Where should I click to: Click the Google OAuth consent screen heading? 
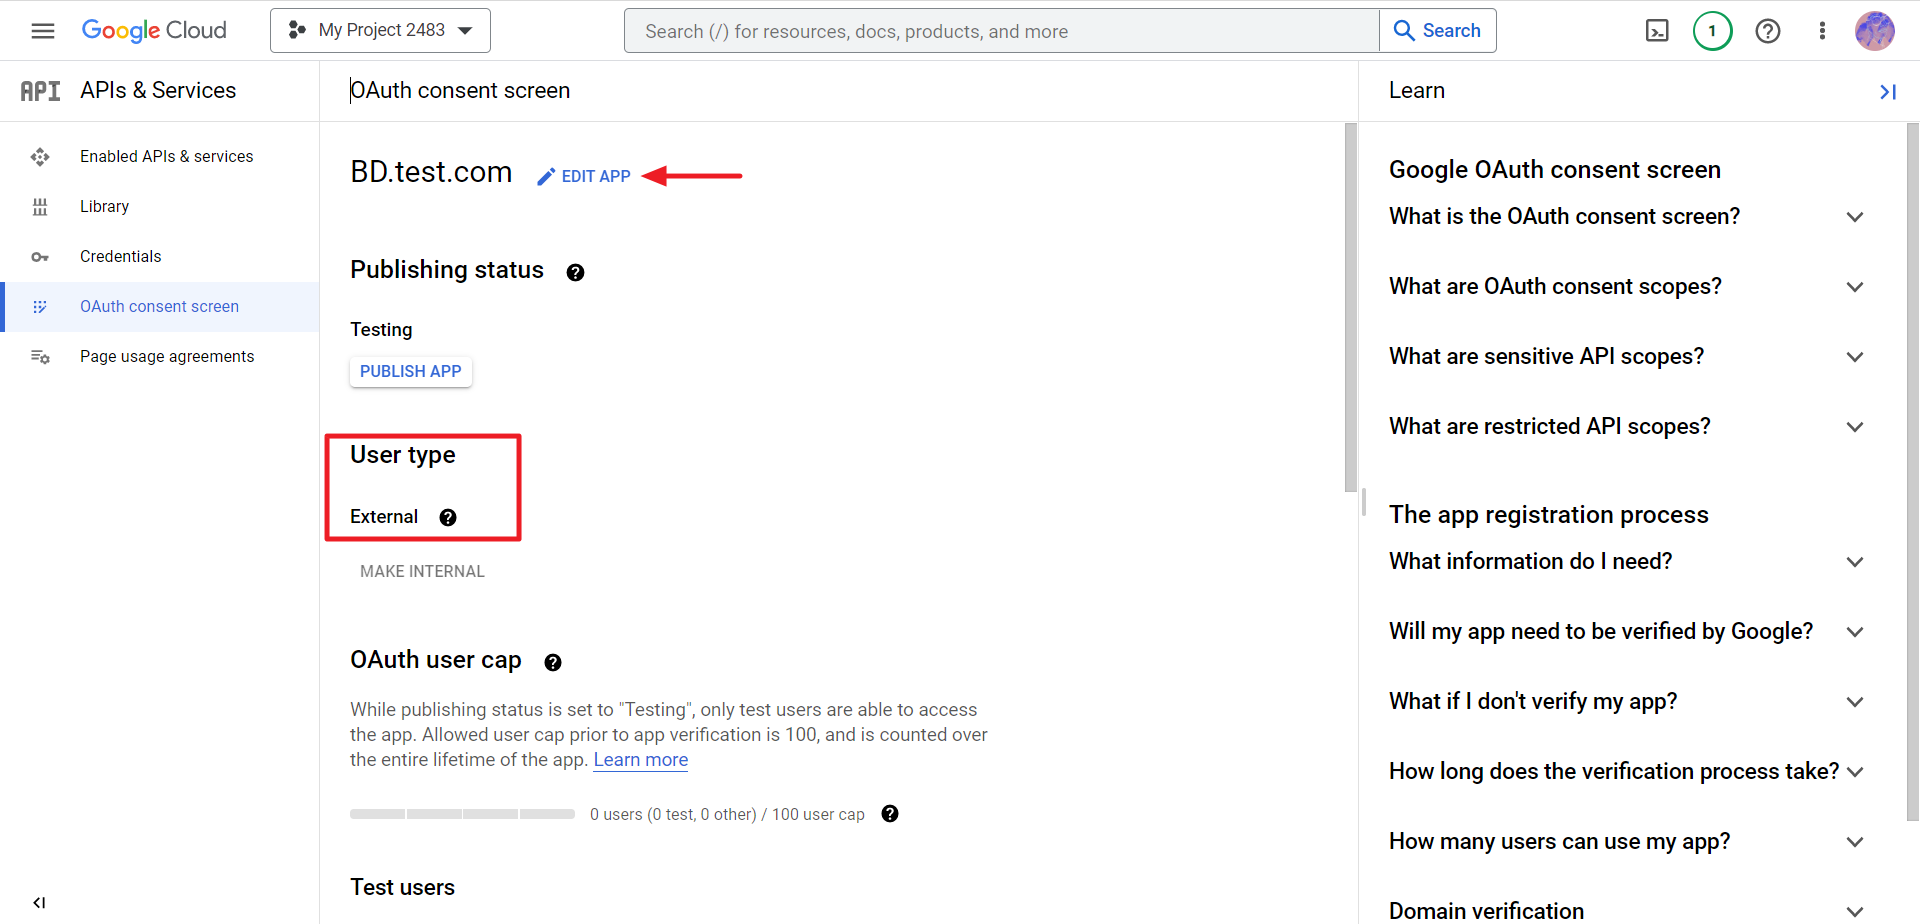point(1554,170)
